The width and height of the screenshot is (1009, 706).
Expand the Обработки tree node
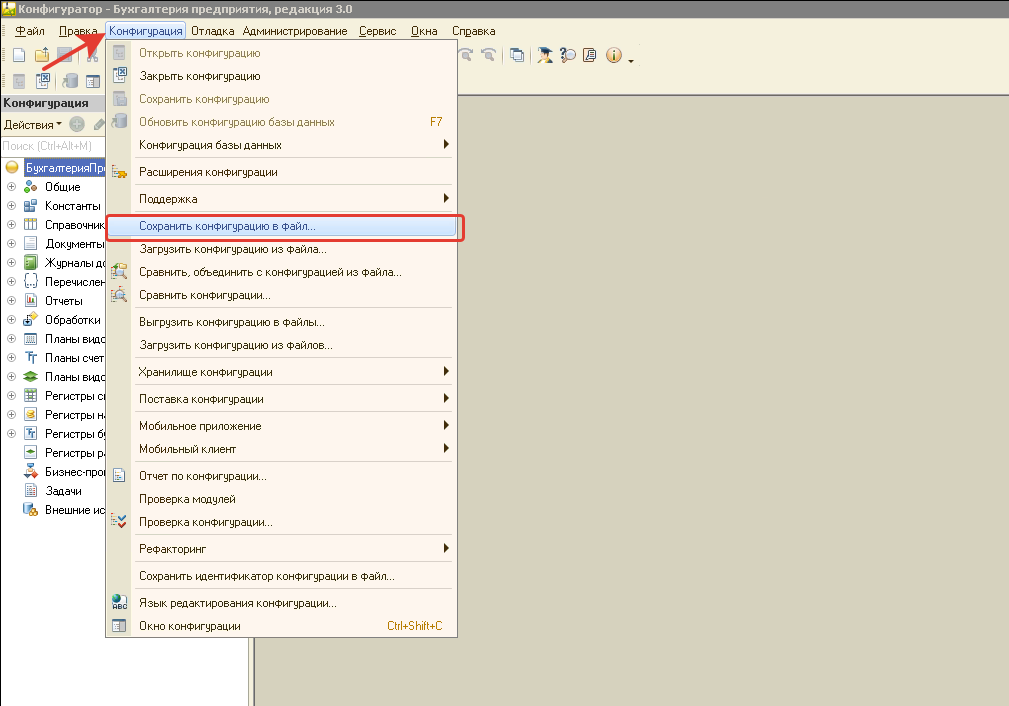(x=11, y=319)
